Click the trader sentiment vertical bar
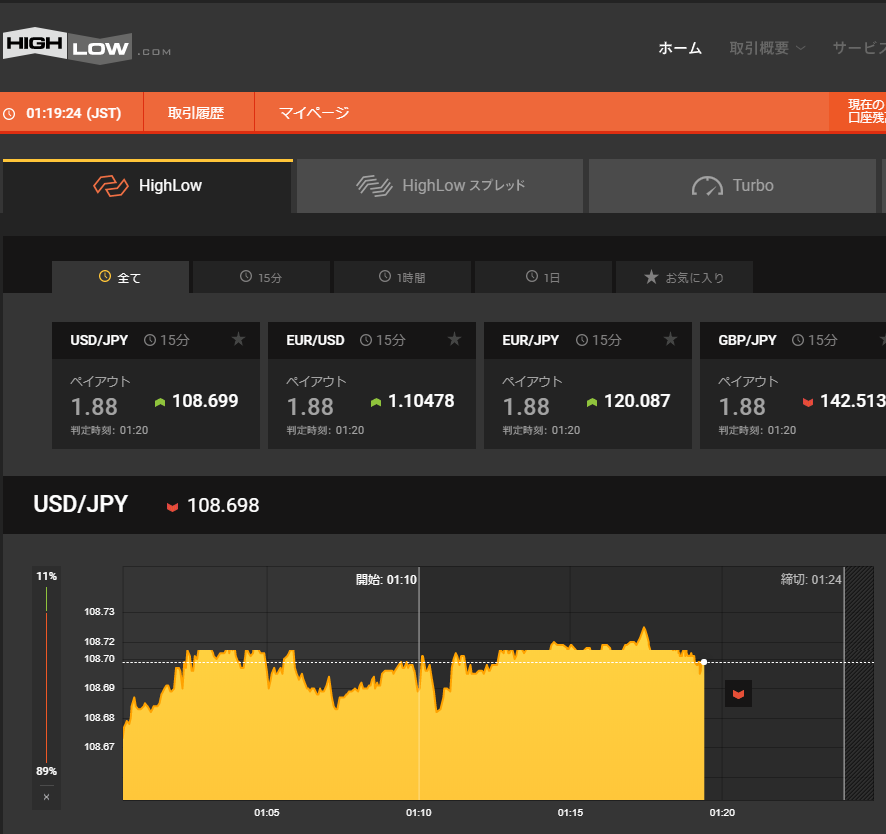Image resolution: width=886 pixels, height=834 pixels. 46,675
